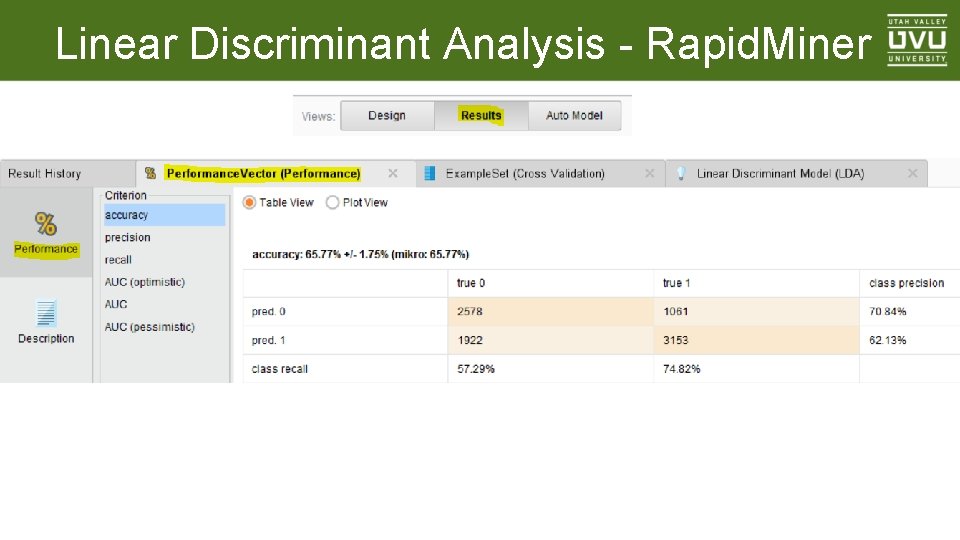Select the accuracy criterion
Viewport: 960px width, 540px height.
165,215
